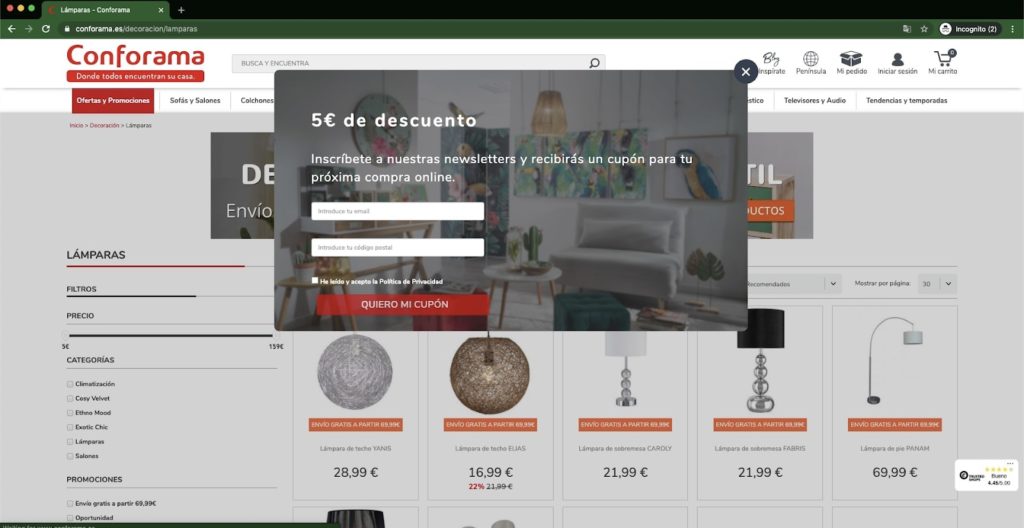
Task: Select Televisores y Audio menu item
Action: tap(814, 101)
